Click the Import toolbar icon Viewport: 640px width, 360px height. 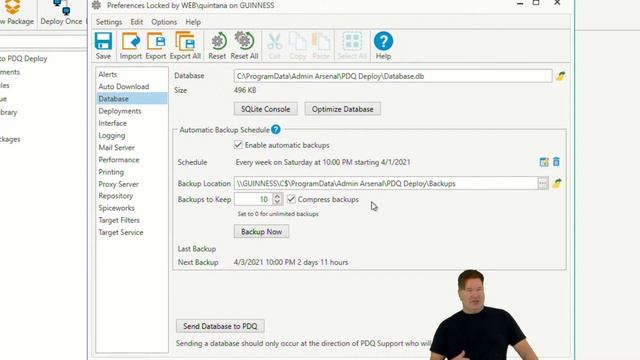tap(131, 46)
